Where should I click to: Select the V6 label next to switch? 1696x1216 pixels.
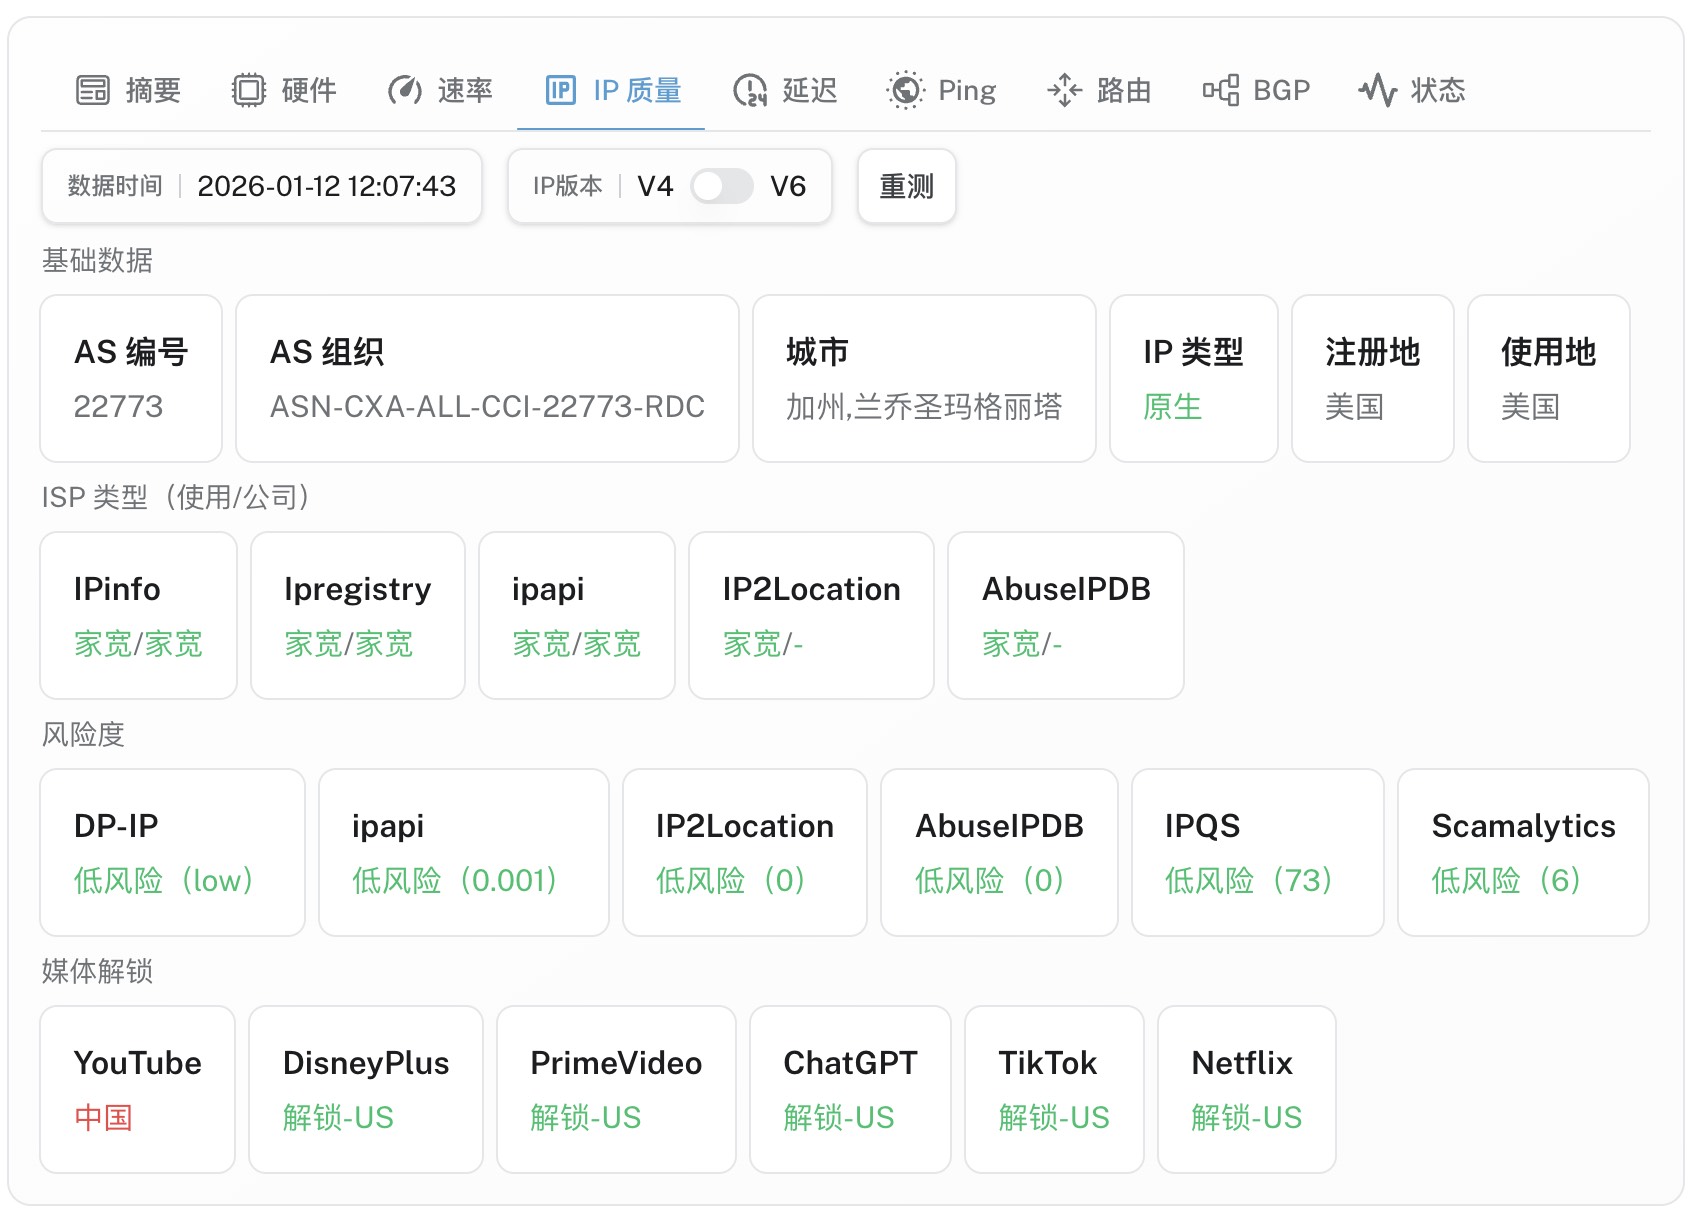pyautogui.click(x=788, y=186)
